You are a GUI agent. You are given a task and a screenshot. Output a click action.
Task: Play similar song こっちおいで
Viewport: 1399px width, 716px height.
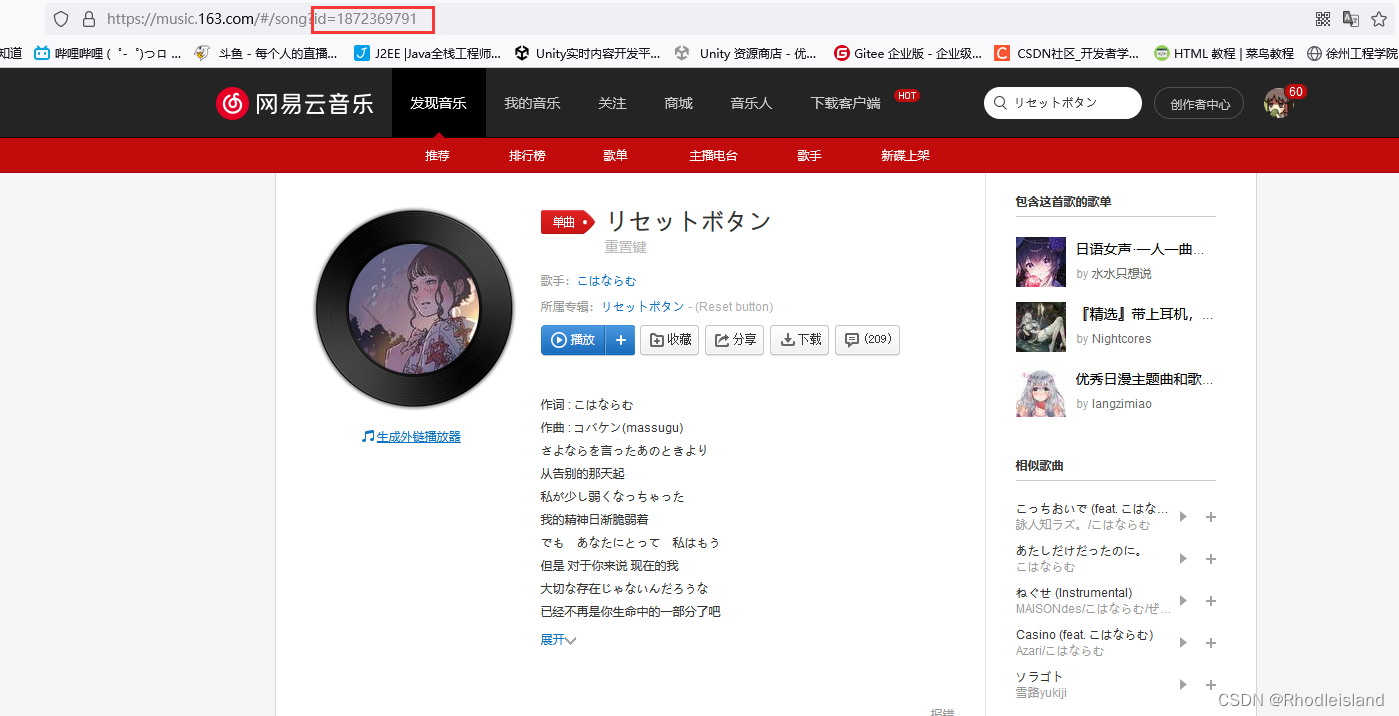coord(1183,517)
